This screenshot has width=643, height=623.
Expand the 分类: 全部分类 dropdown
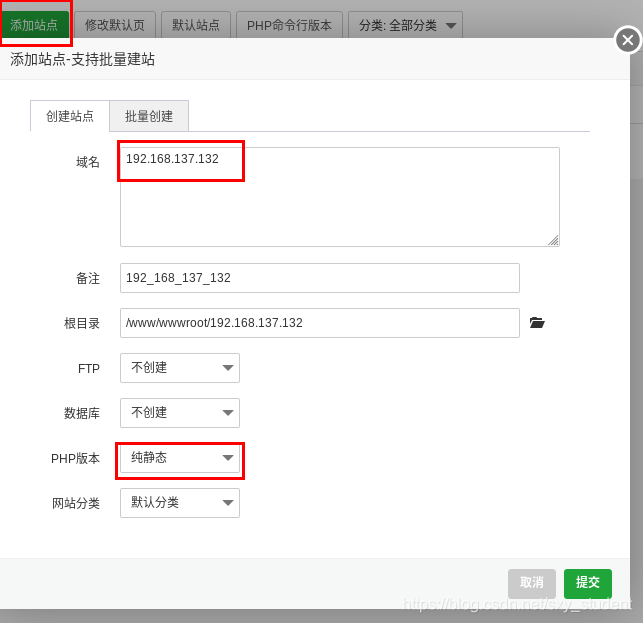pyautogui.click(x=406, y=25)
